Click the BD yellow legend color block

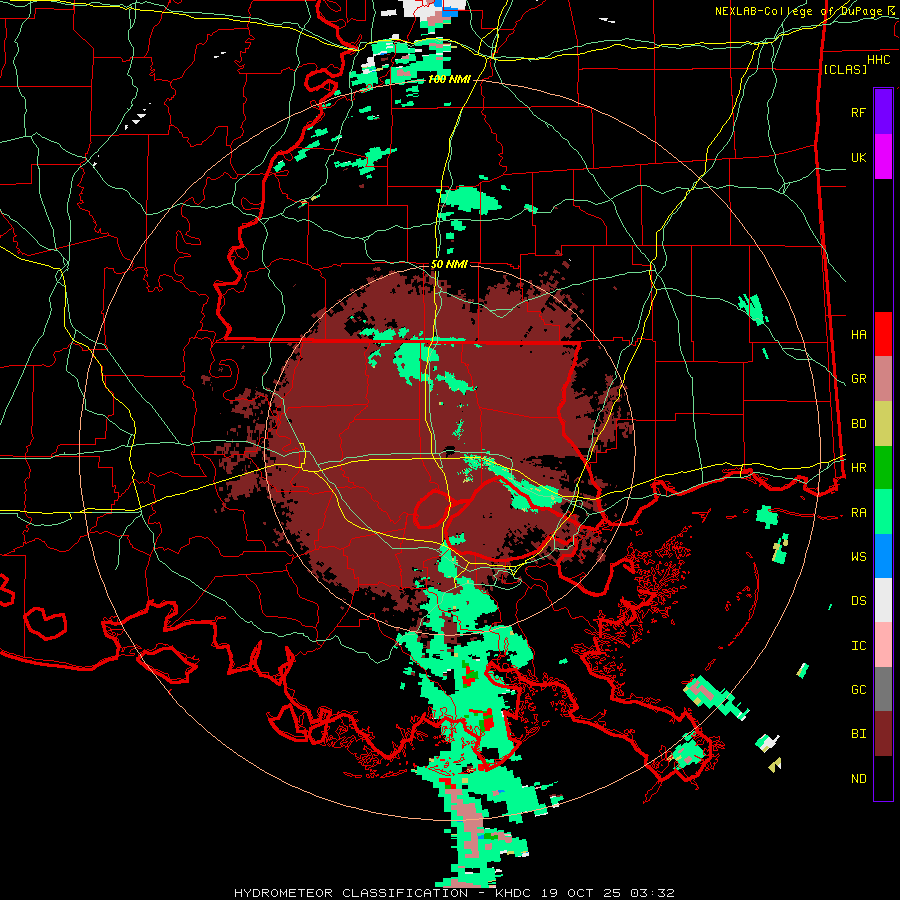883,424
